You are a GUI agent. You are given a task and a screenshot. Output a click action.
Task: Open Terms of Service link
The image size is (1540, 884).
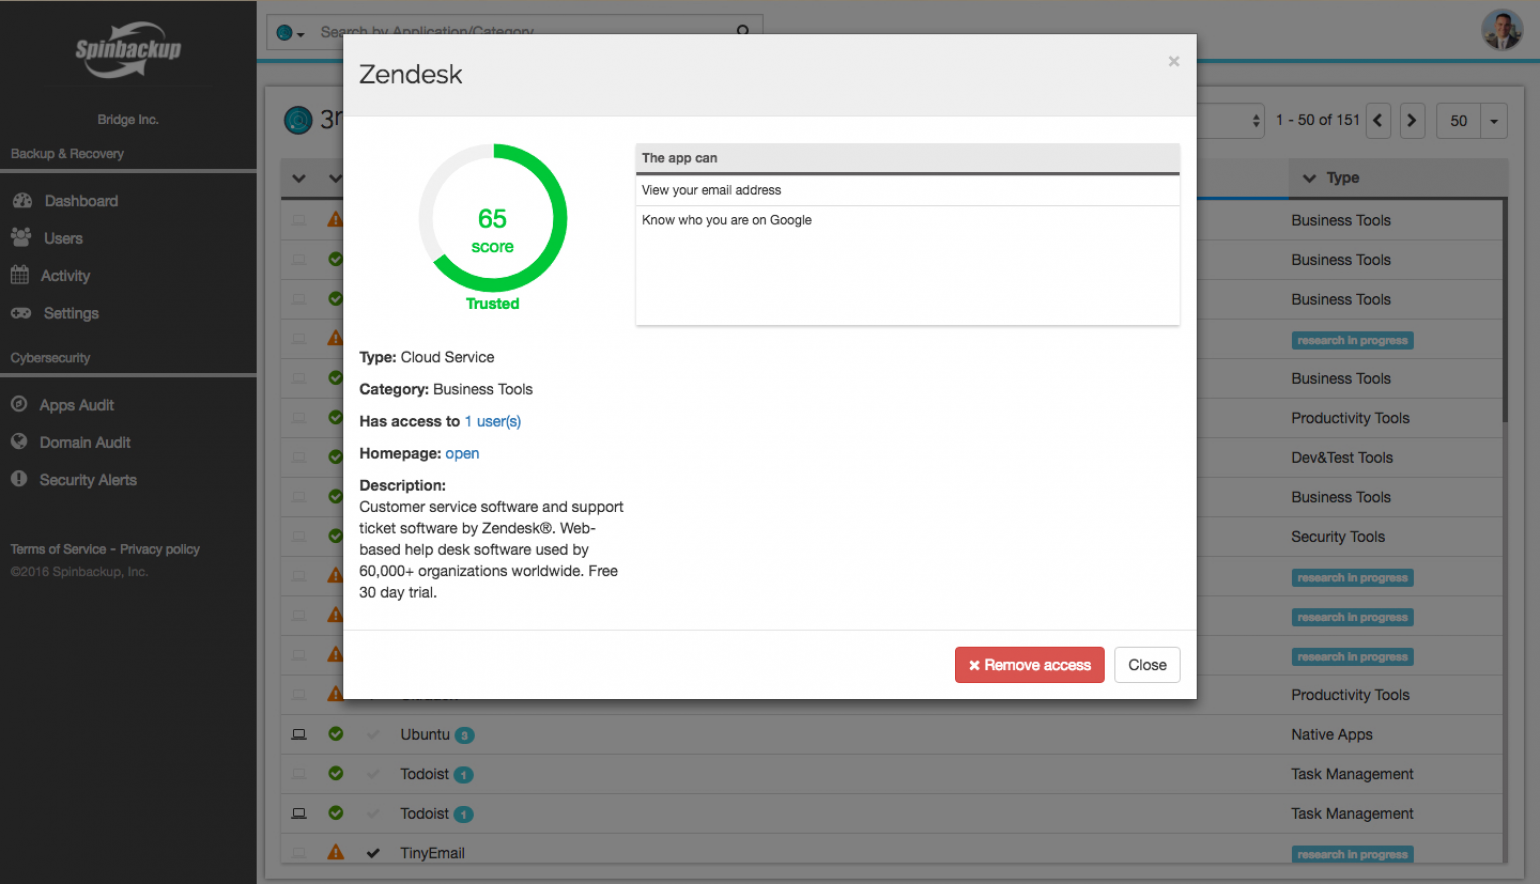coord(58,549)
